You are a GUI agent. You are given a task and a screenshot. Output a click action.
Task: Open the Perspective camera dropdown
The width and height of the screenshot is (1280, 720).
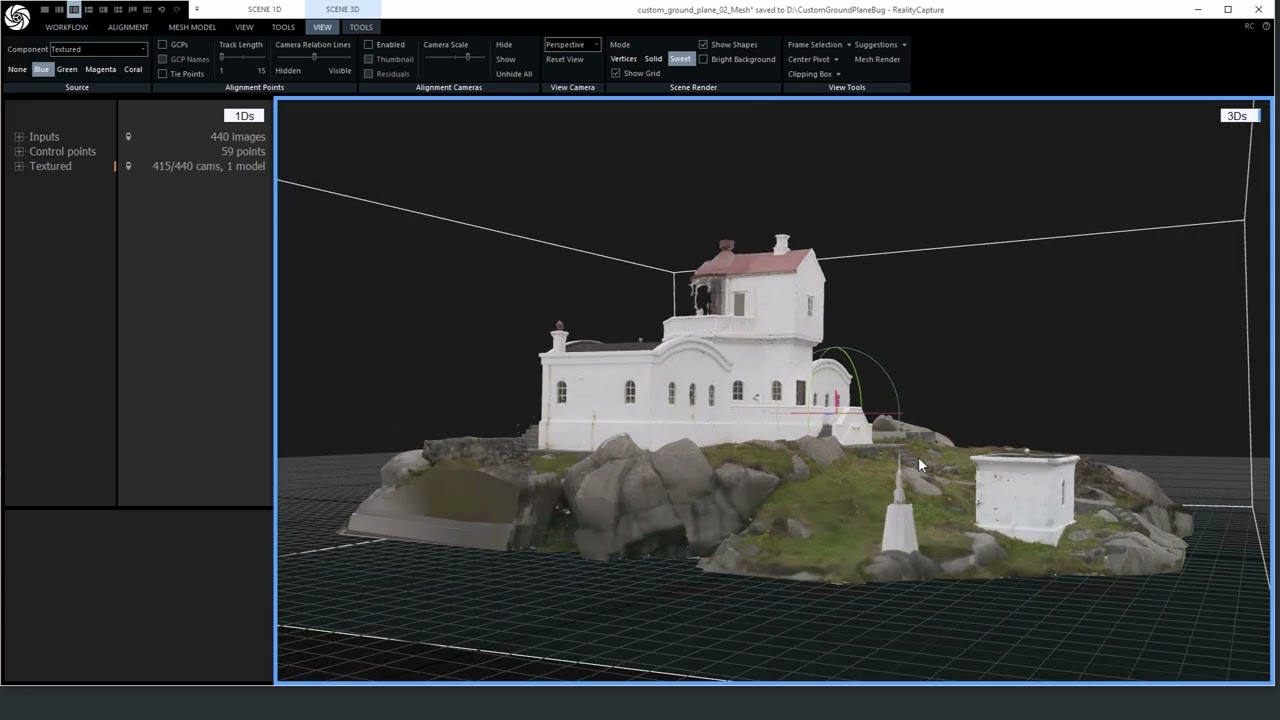(x=572, y=45)
